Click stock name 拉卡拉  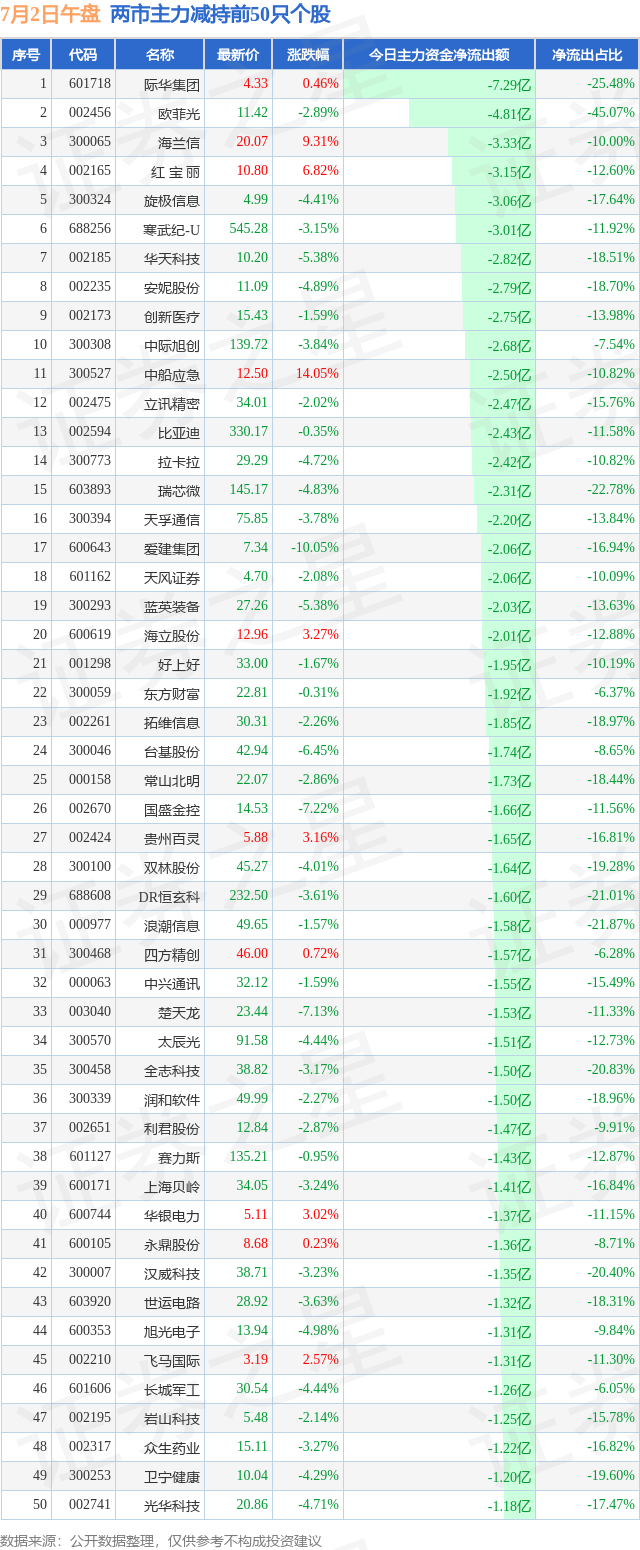point(179,462)
